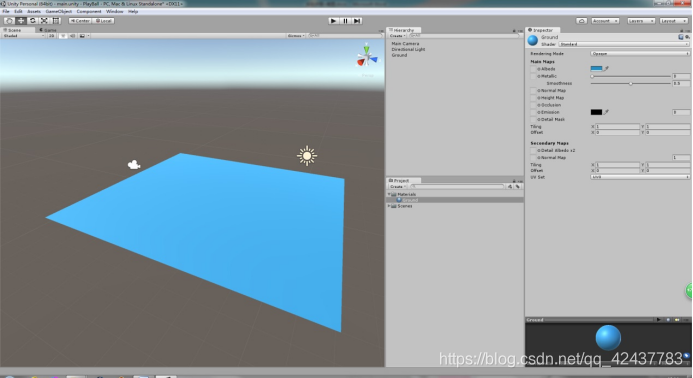Open the material help book icon in Inspector
The image size is (693, 378).
click(x=681, y=37)
